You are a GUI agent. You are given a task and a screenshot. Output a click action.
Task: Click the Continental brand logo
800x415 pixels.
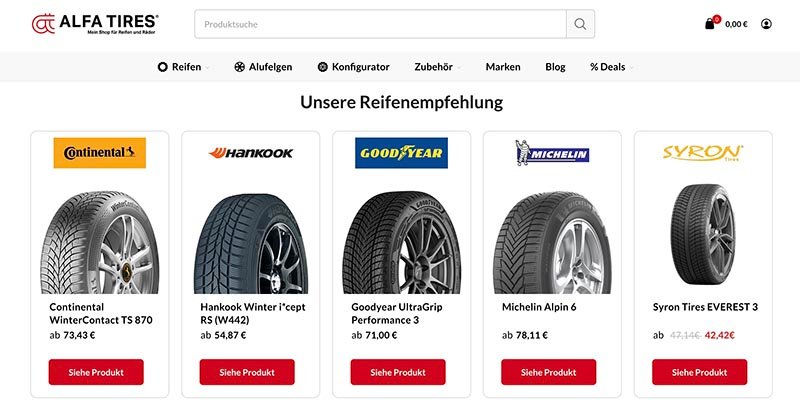[x=99, y=153]
